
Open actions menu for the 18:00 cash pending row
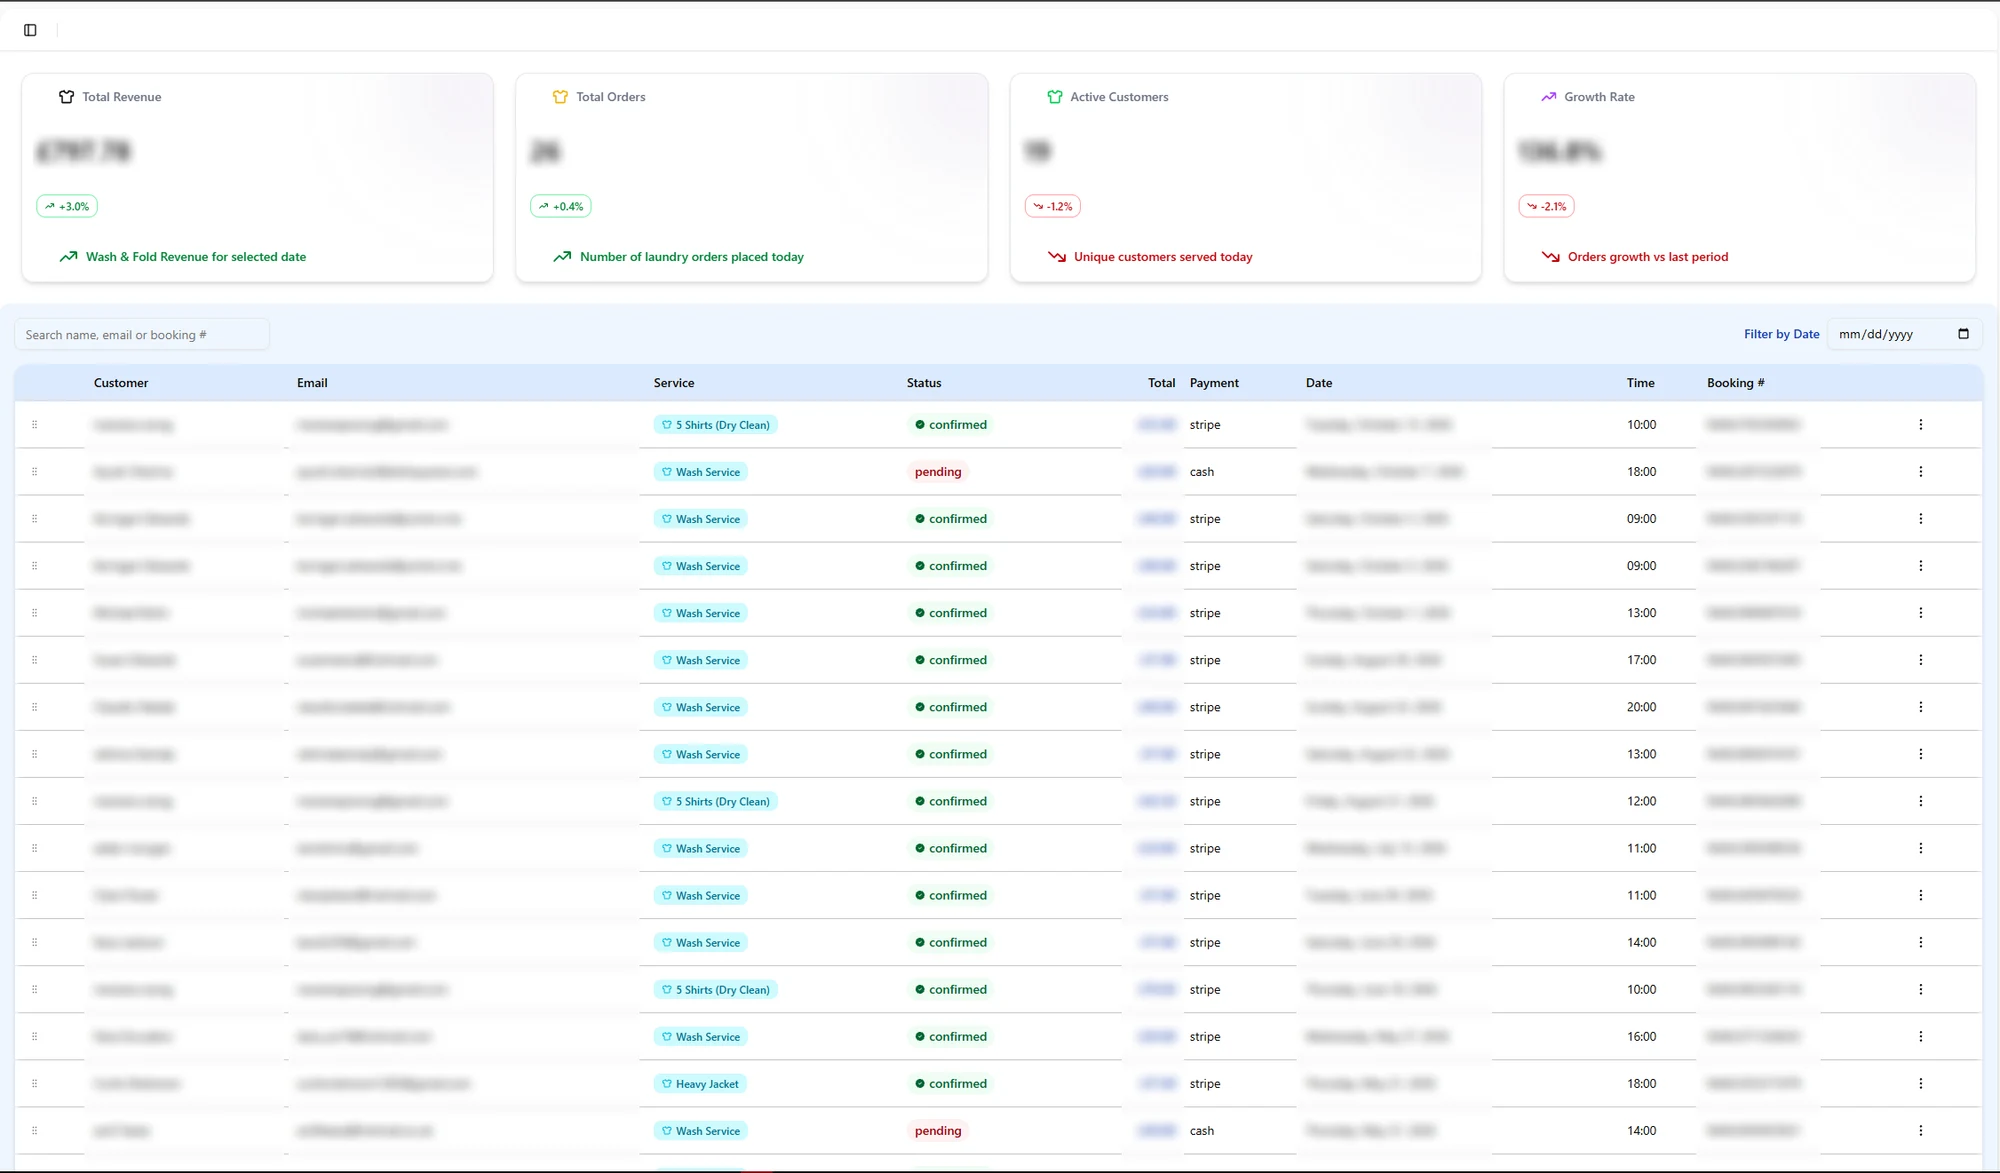[x=1920, y=472]
